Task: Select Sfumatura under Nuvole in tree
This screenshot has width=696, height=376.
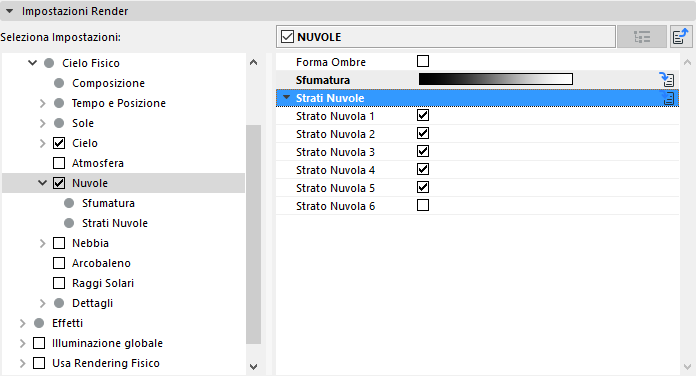Action: point(108,203)
